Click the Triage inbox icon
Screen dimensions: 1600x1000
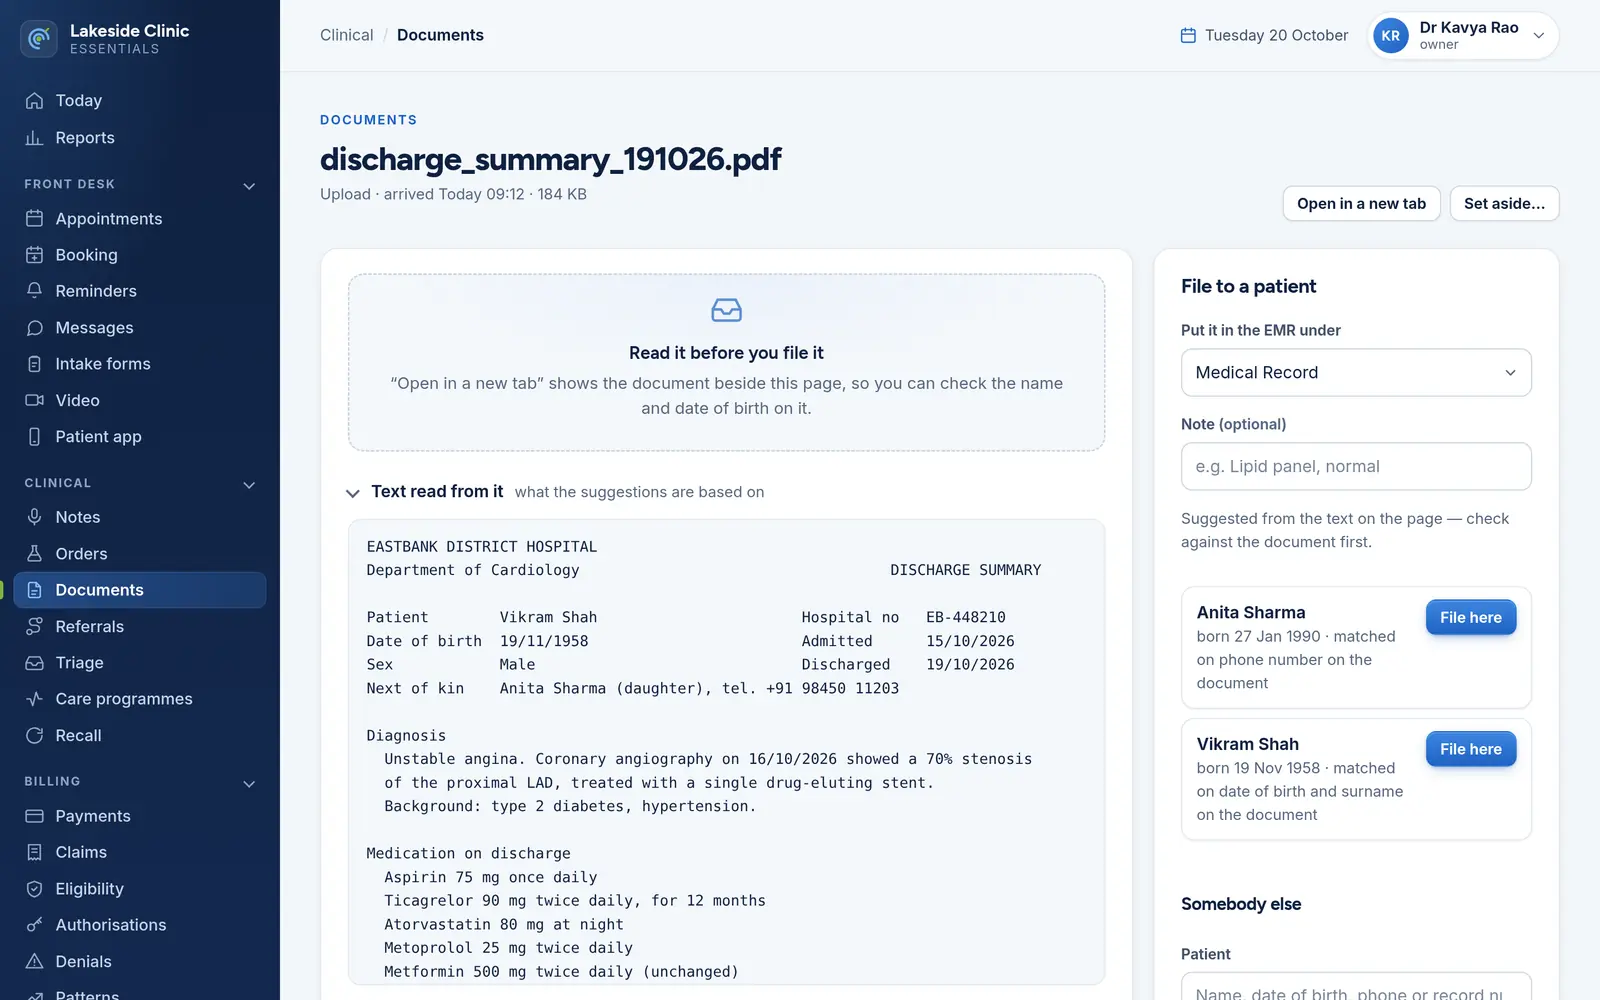(x=35, y=663)
